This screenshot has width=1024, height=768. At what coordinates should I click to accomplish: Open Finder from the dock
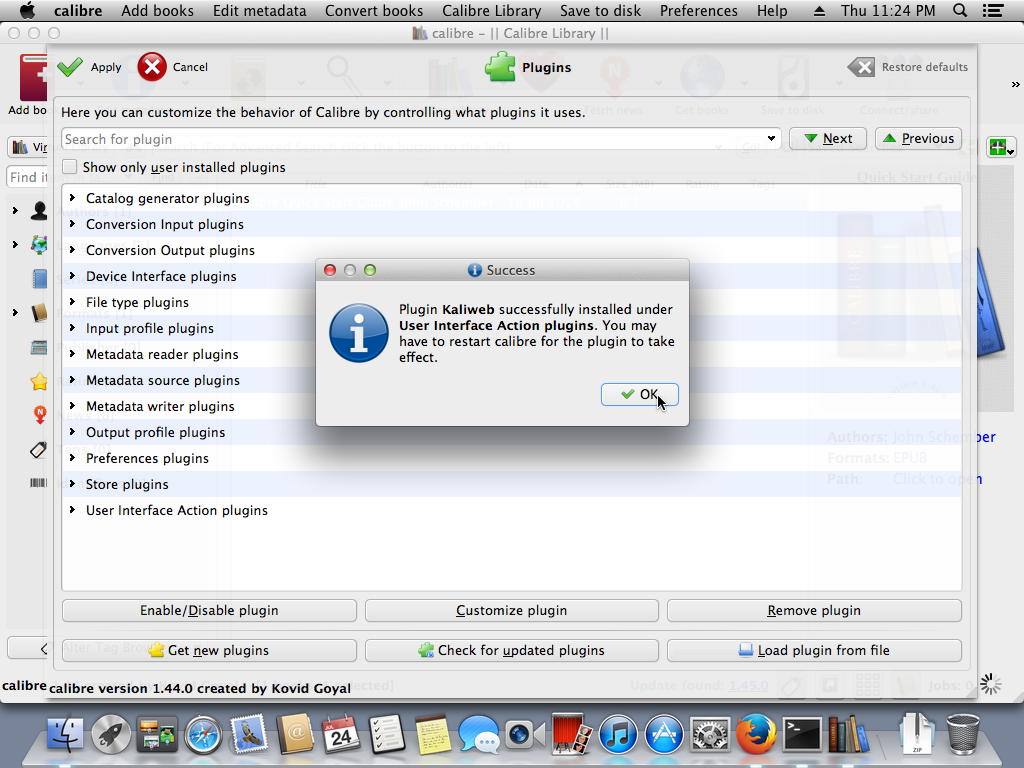tap(65, 734)
